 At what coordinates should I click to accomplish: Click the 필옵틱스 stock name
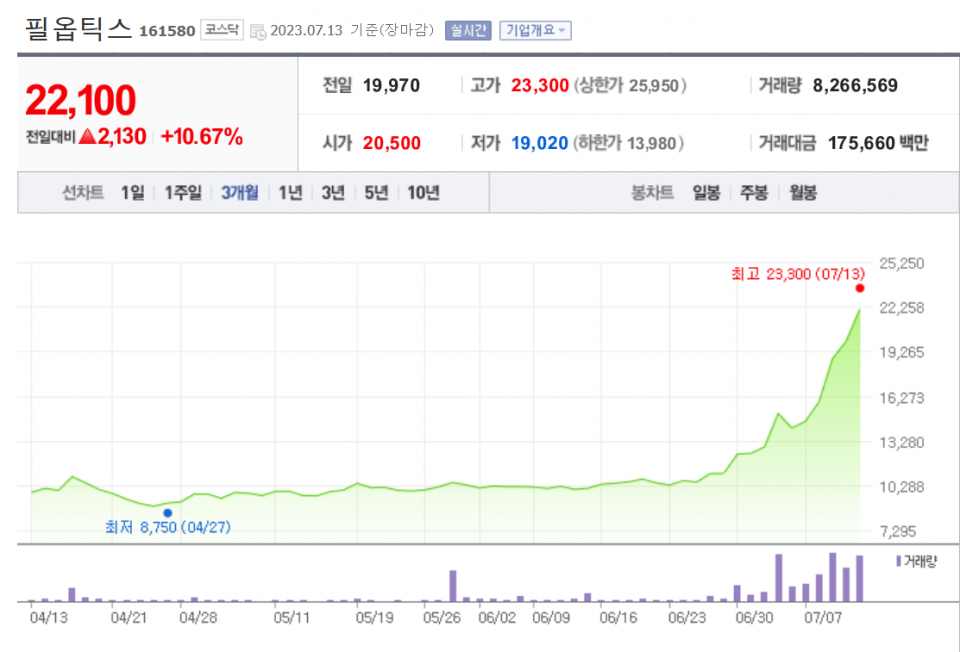[x=80, y=30]
